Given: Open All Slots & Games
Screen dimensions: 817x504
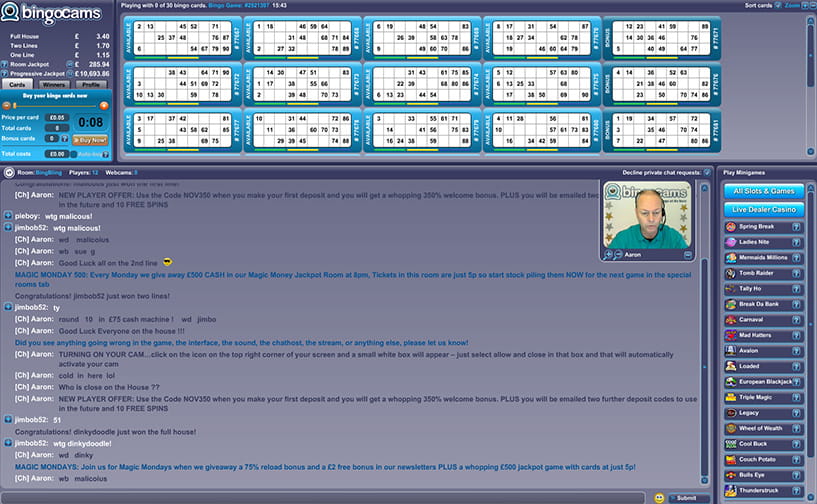Looking at the screenshot, I should coord(764,191).
